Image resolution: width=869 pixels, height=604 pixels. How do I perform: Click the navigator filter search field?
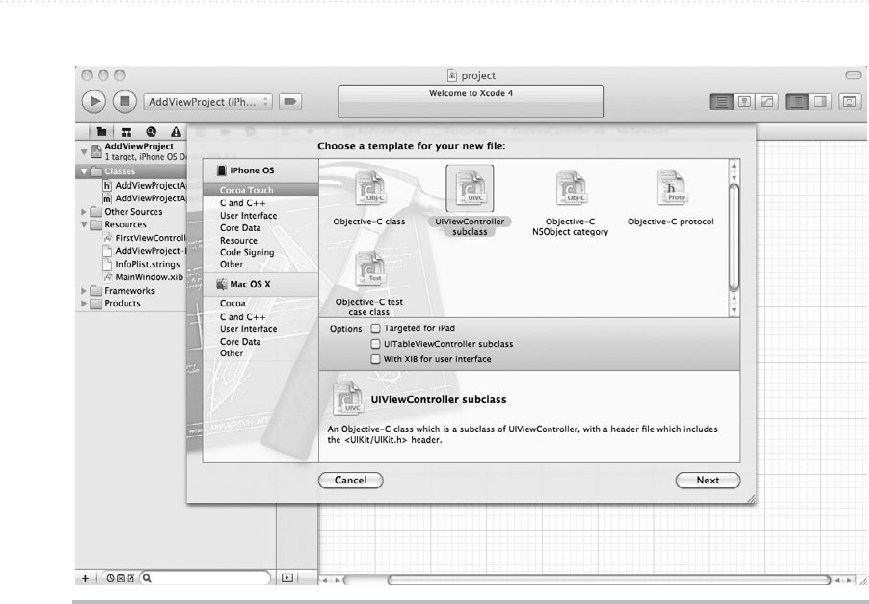pyautogui.click(x=205, y=578)
